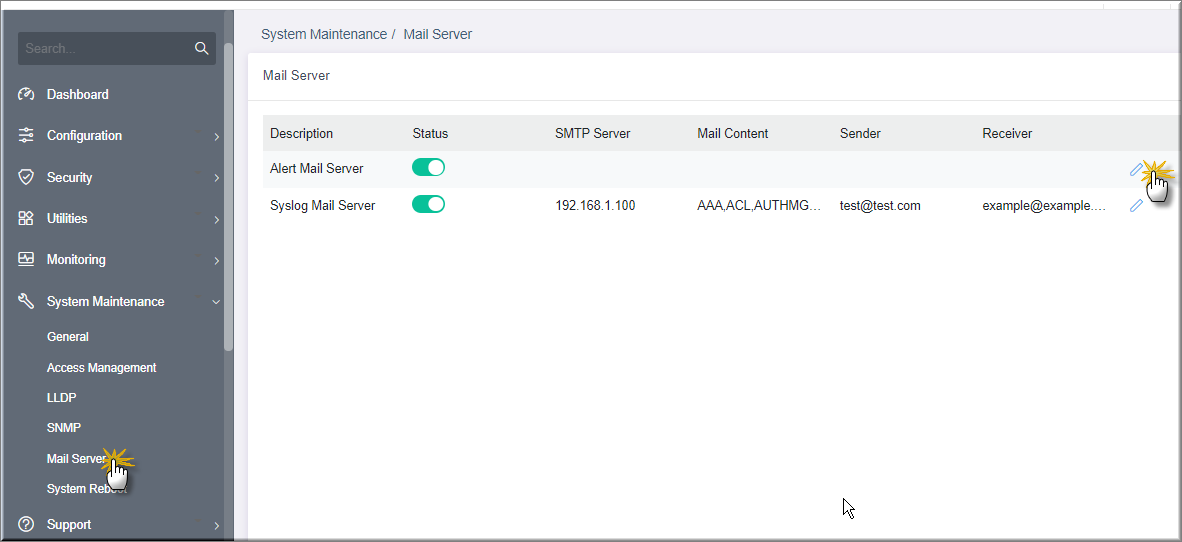1182x542 pixels.
Task: Click the Support question mark icon
Action: pos(26,524)
